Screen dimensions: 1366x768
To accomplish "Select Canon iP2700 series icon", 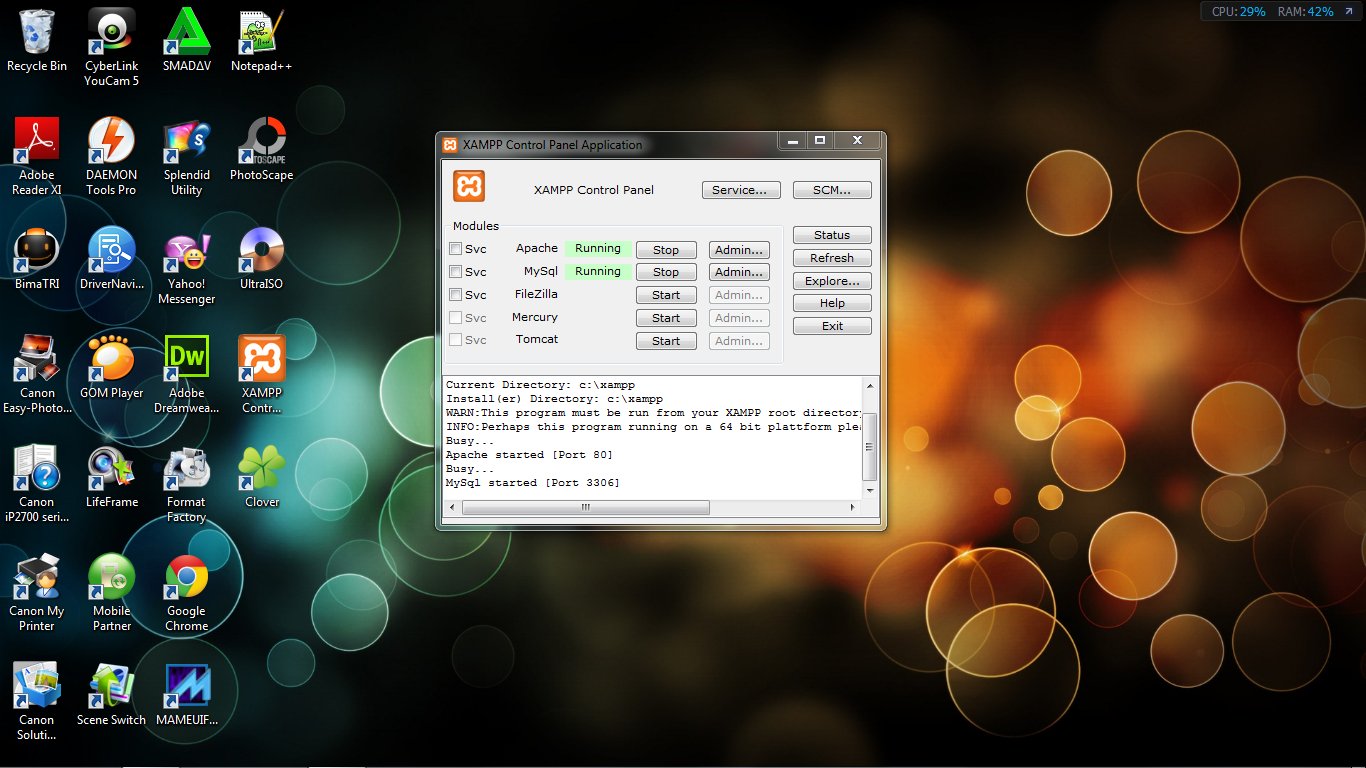I will pos(37,483).
